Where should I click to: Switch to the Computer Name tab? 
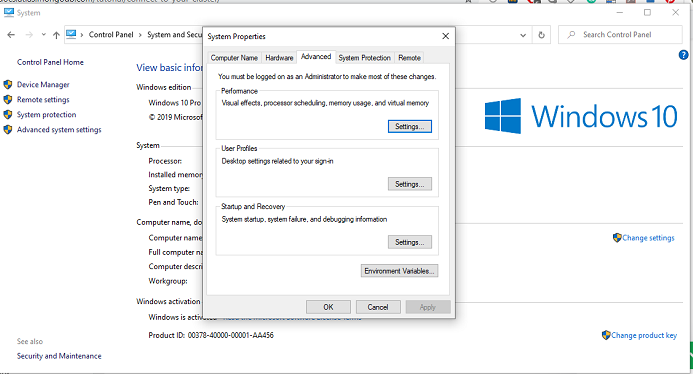234,58
